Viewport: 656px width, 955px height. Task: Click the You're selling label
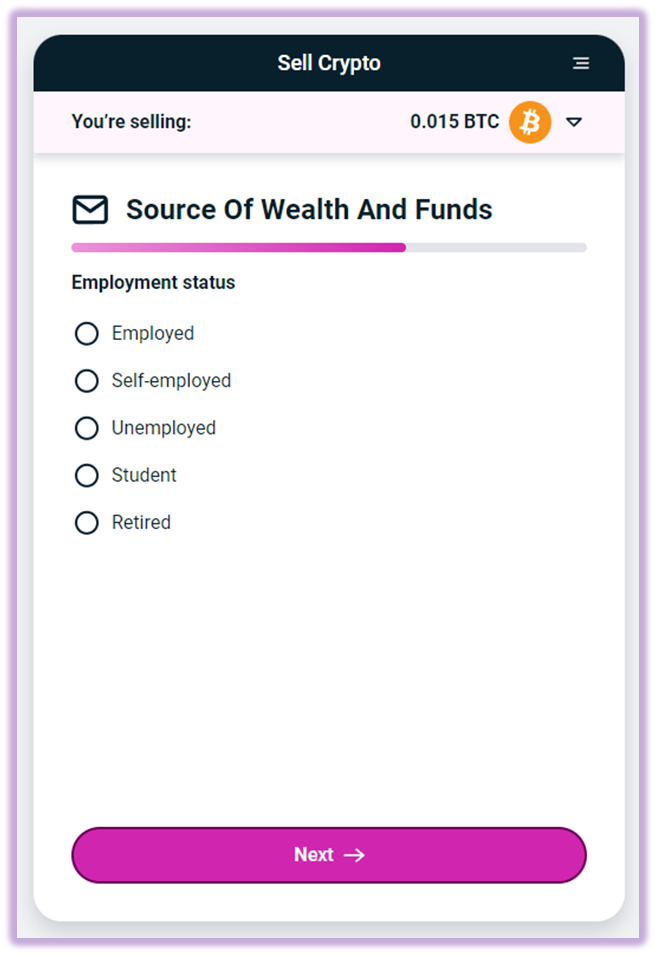coord(132,122)
